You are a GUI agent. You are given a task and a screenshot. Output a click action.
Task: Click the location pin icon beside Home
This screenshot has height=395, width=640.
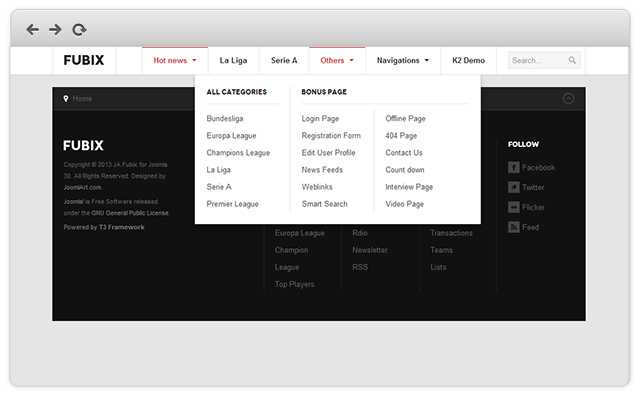pyautogui.click(x=66, y=99)
